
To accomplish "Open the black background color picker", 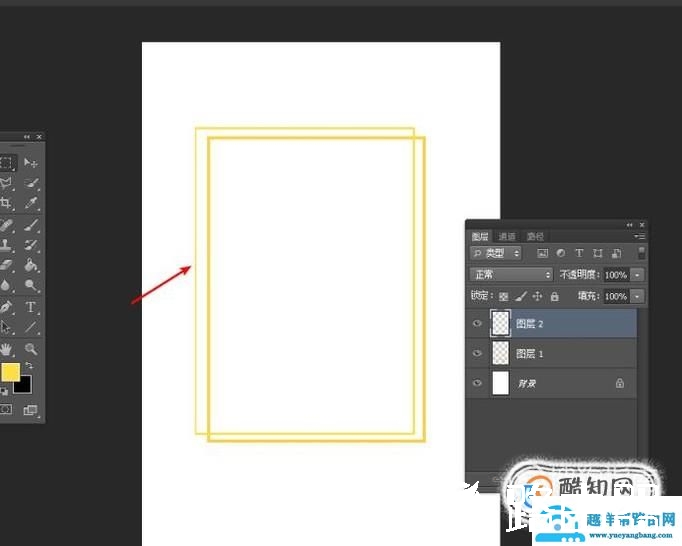I will coord(24,386).
